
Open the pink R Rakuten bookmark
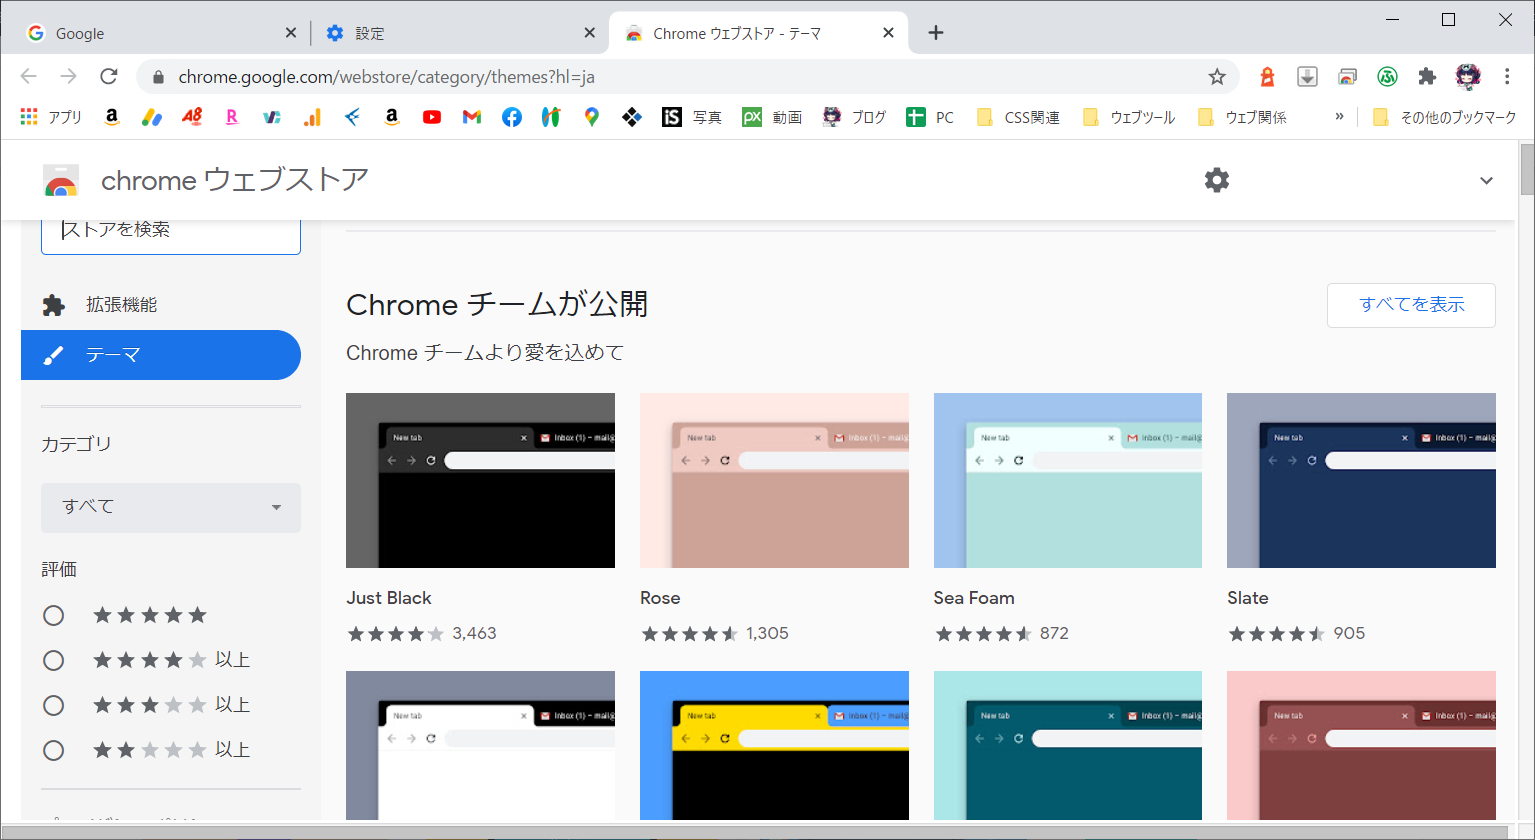click(x=232, y=117)
